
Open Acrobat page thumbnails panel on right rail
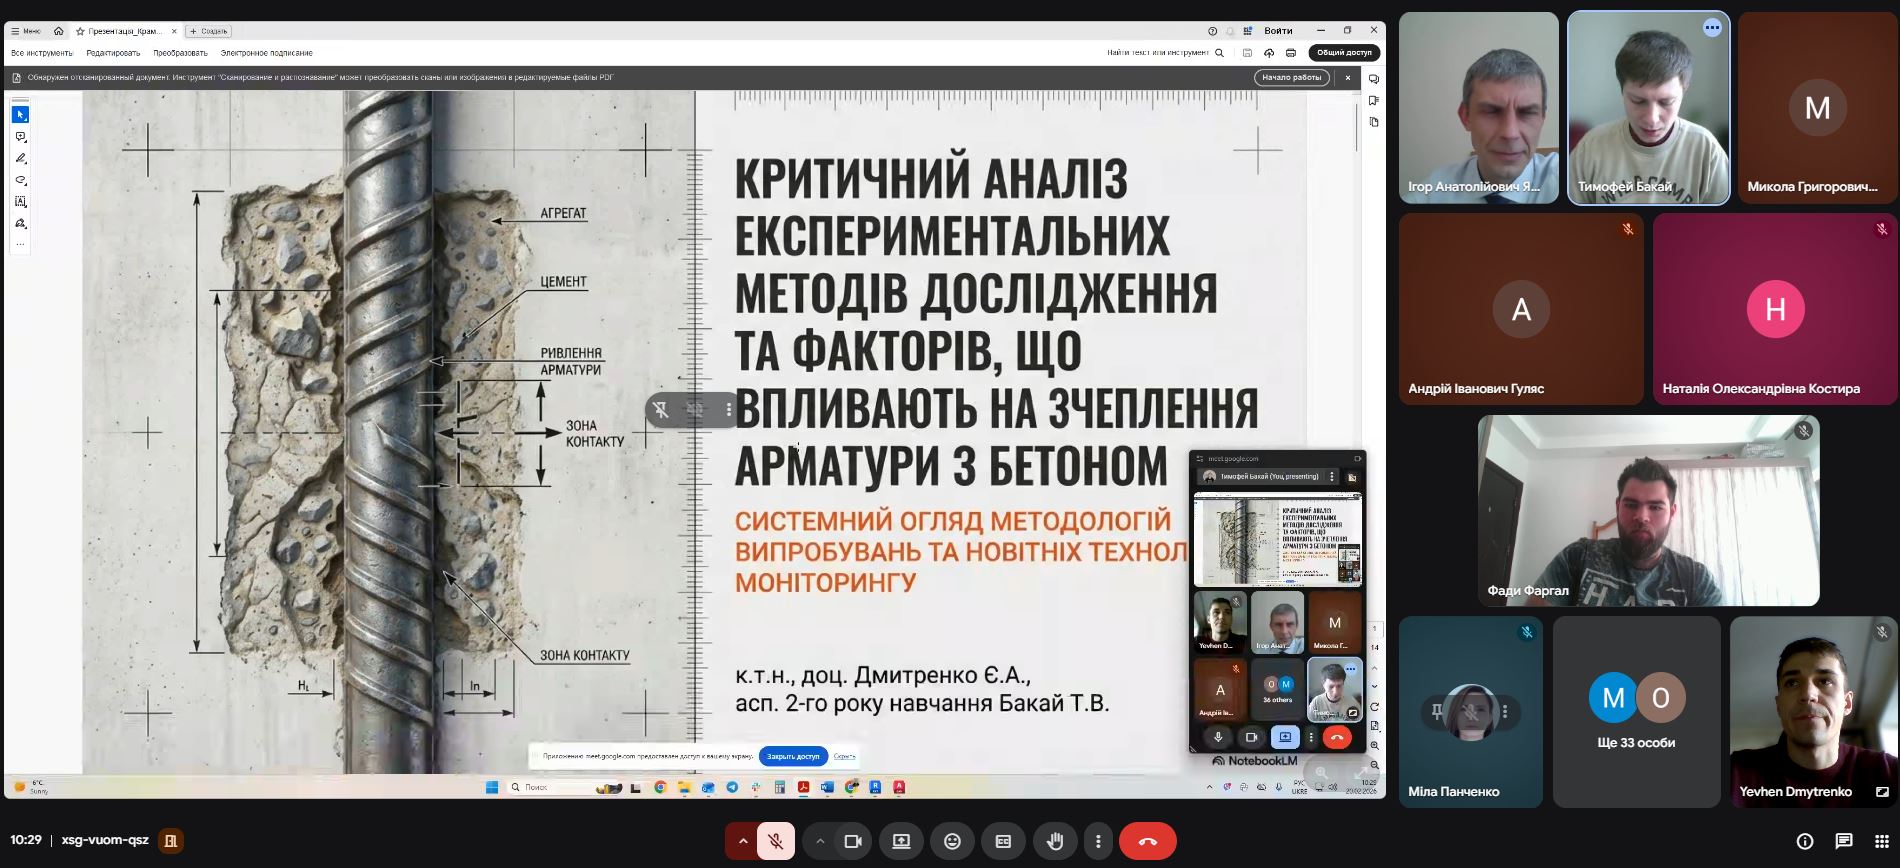click(x=1374, y=122)
